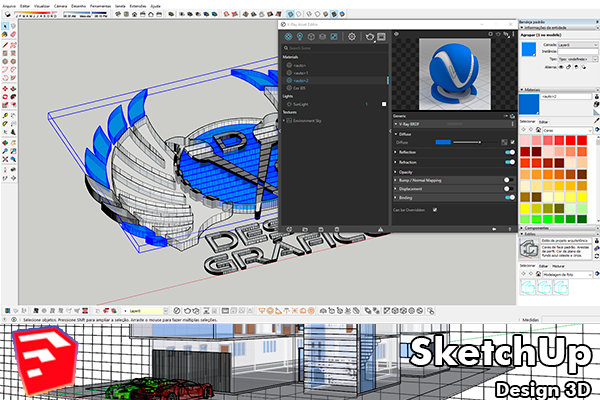Click the house view icon in top toolbar

134,14
